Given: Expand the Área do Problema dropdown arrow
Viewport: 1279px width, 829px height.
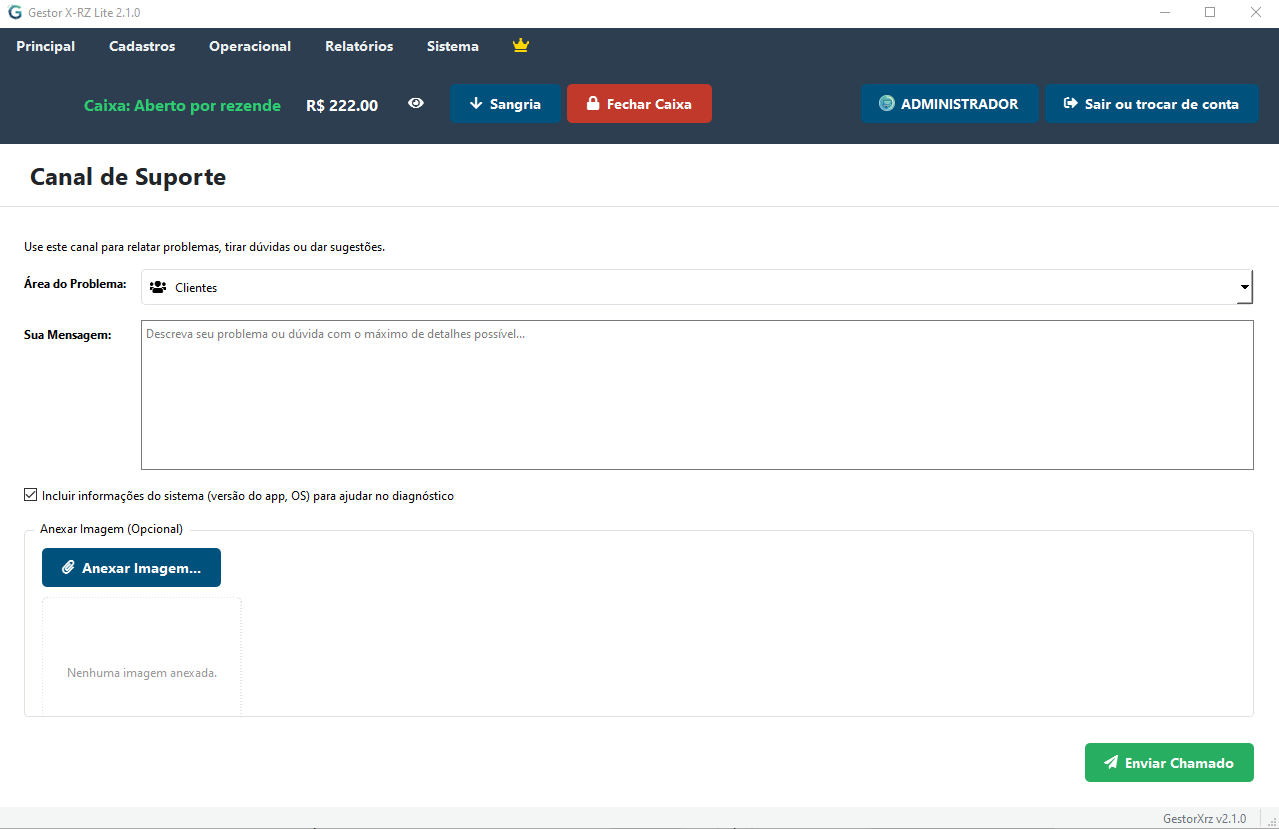Looking at the screenshot, I should (x=1244, y=288).
